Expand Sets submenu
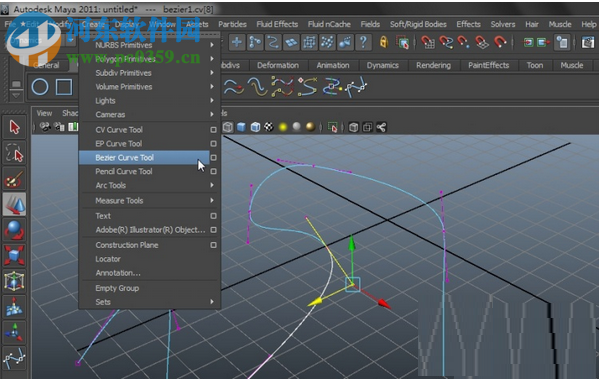 click(x=149, y=302)
